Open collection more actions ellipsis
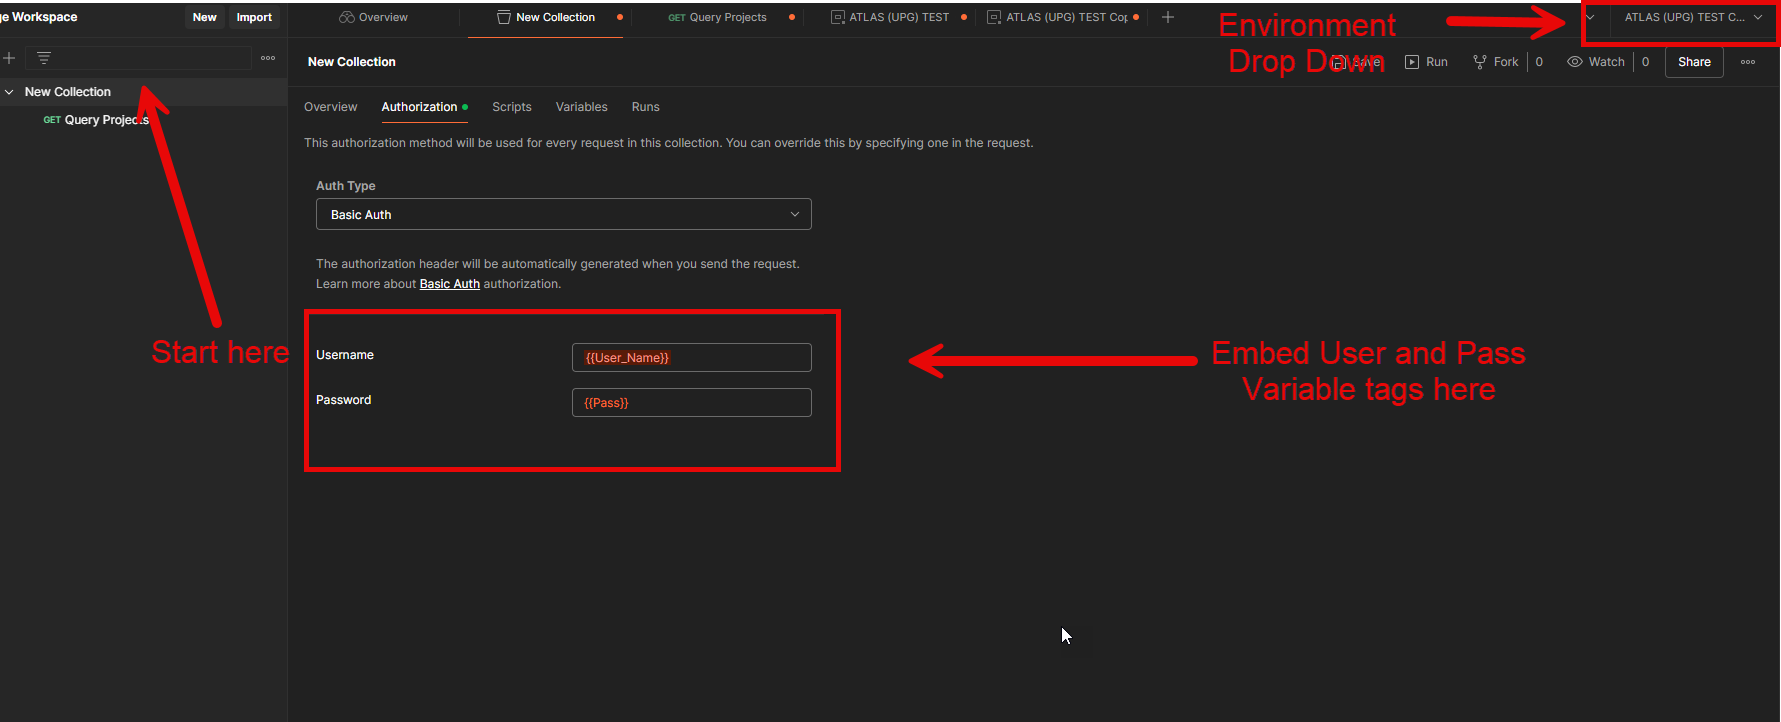Viewport: 1781px width, 722px height. tap(1748, 62)
